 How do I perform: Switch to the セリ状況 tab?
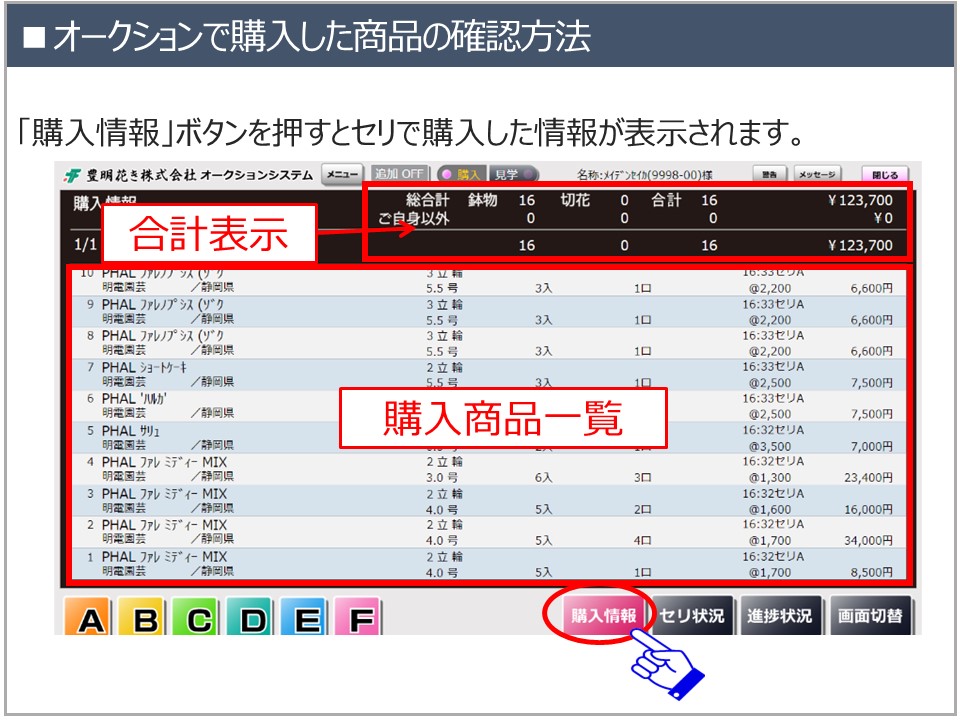(692, 616)
